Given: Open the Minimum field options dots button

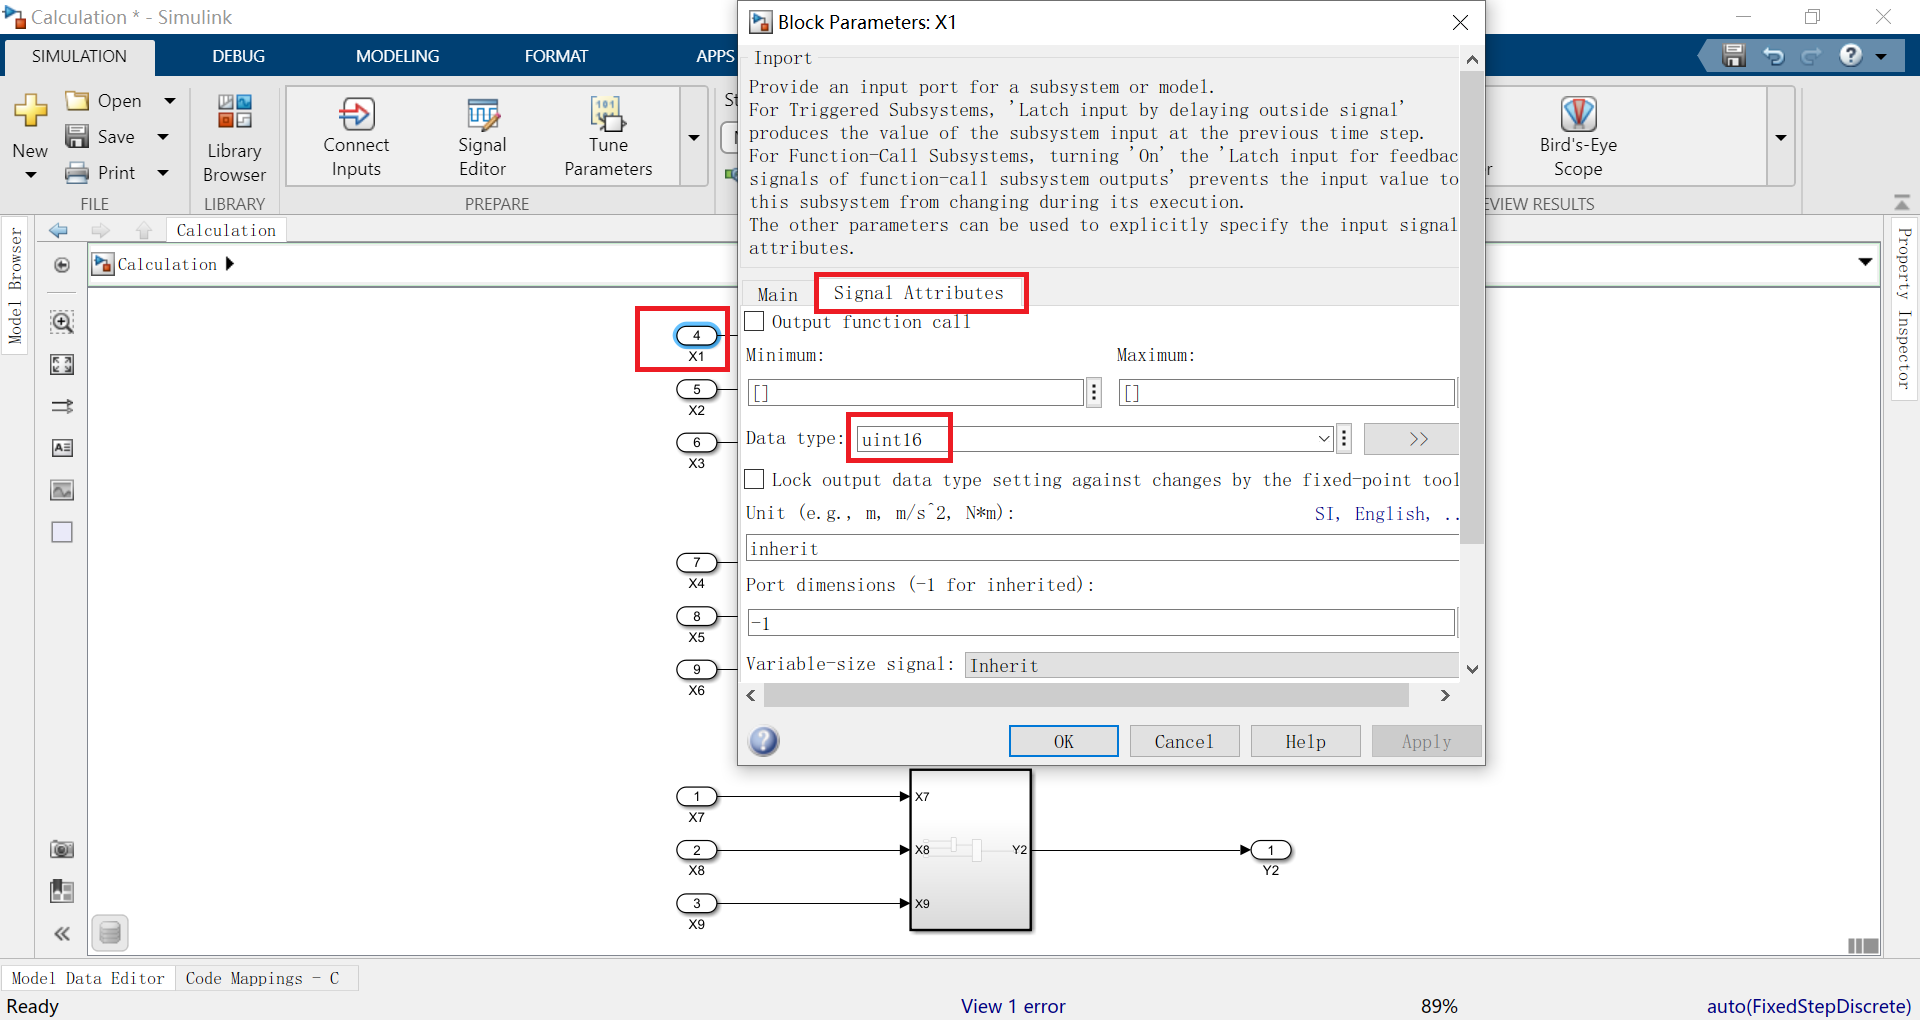Looking at the screenshot, I should (x=1094, y=393).
